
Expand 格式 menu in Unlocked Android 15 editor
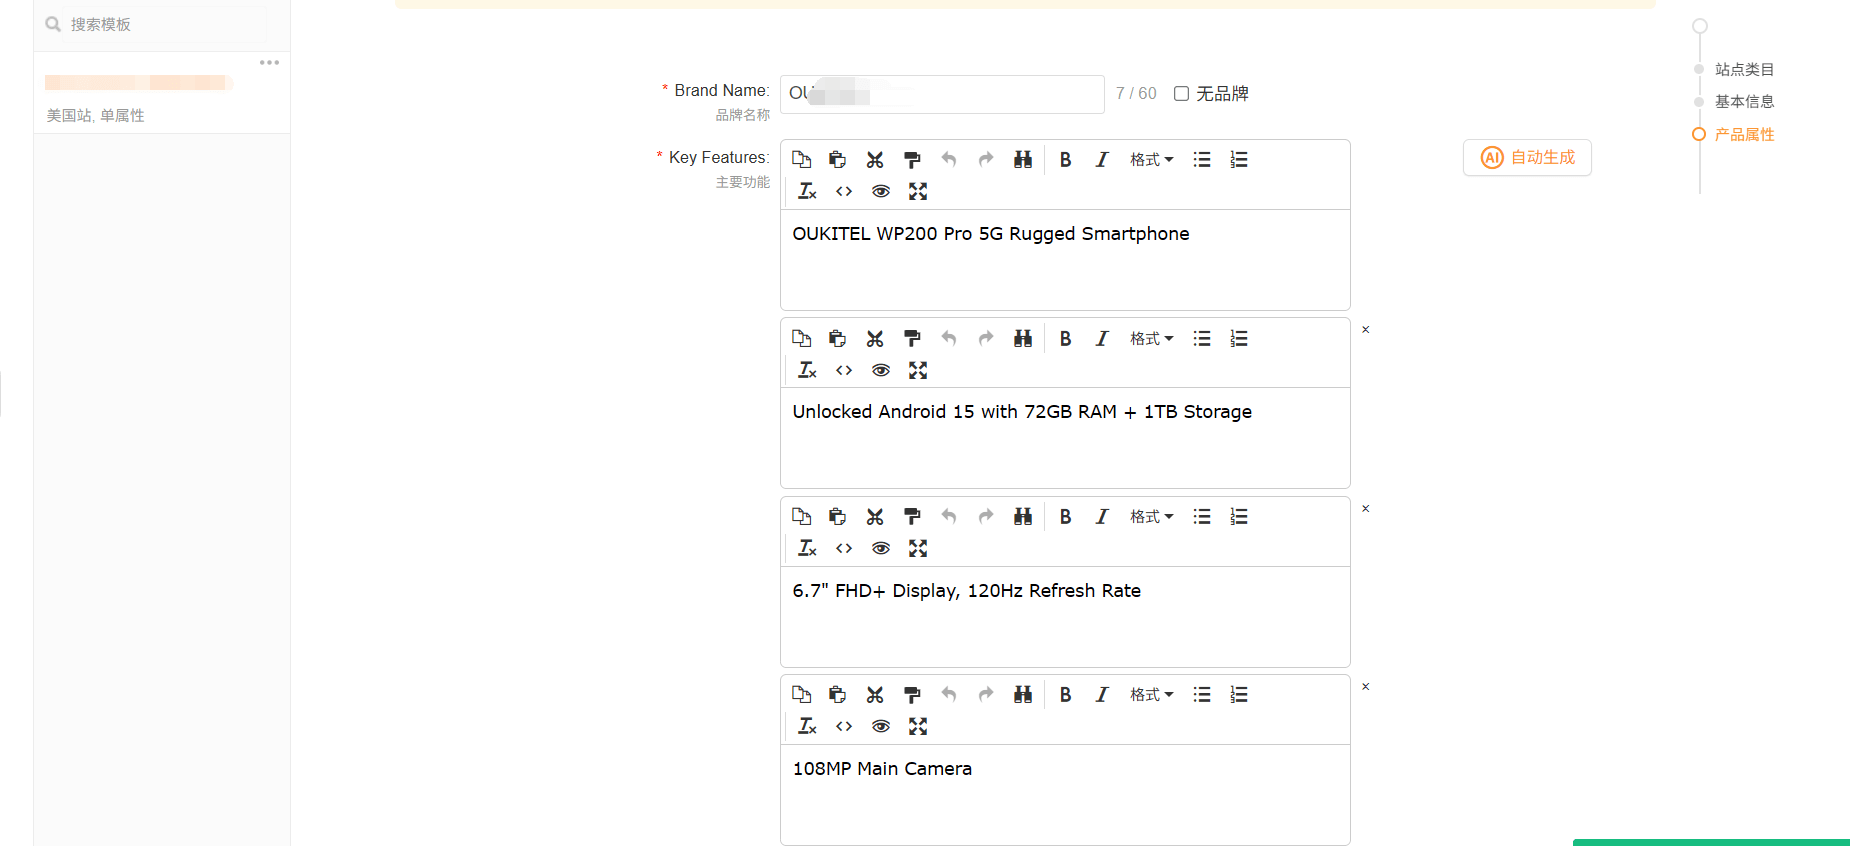pyautogui.click(x=1152, y=339)
